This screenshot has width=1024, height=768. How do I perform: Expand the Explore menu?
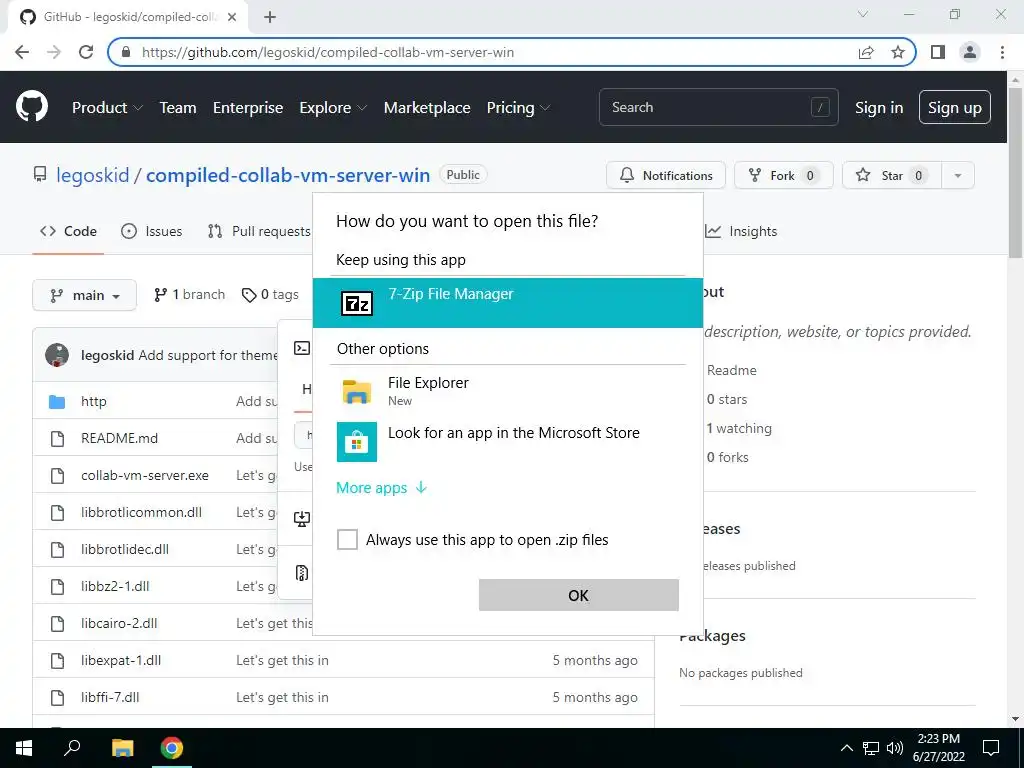point(333,107)
